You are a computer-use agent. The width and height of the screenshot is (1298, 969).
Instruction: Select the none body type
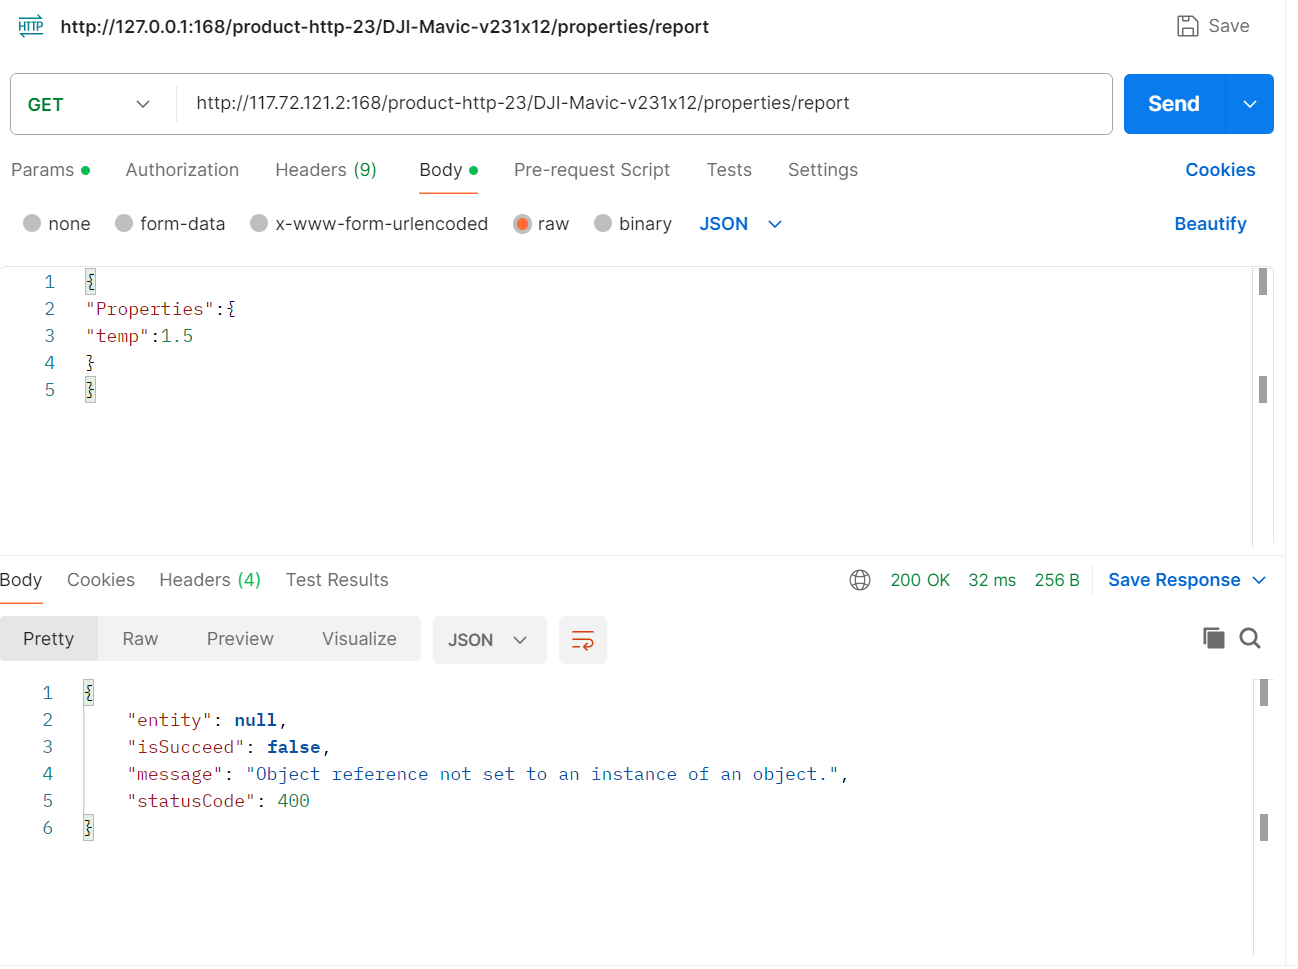tap(33, 224)
